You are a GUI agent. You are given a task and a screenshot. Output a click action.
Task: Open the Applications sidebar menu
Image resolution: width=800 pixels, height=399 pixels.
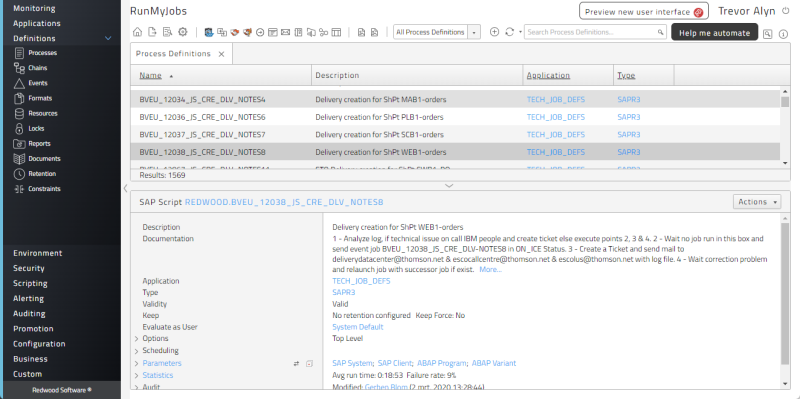tap(37, 23)
